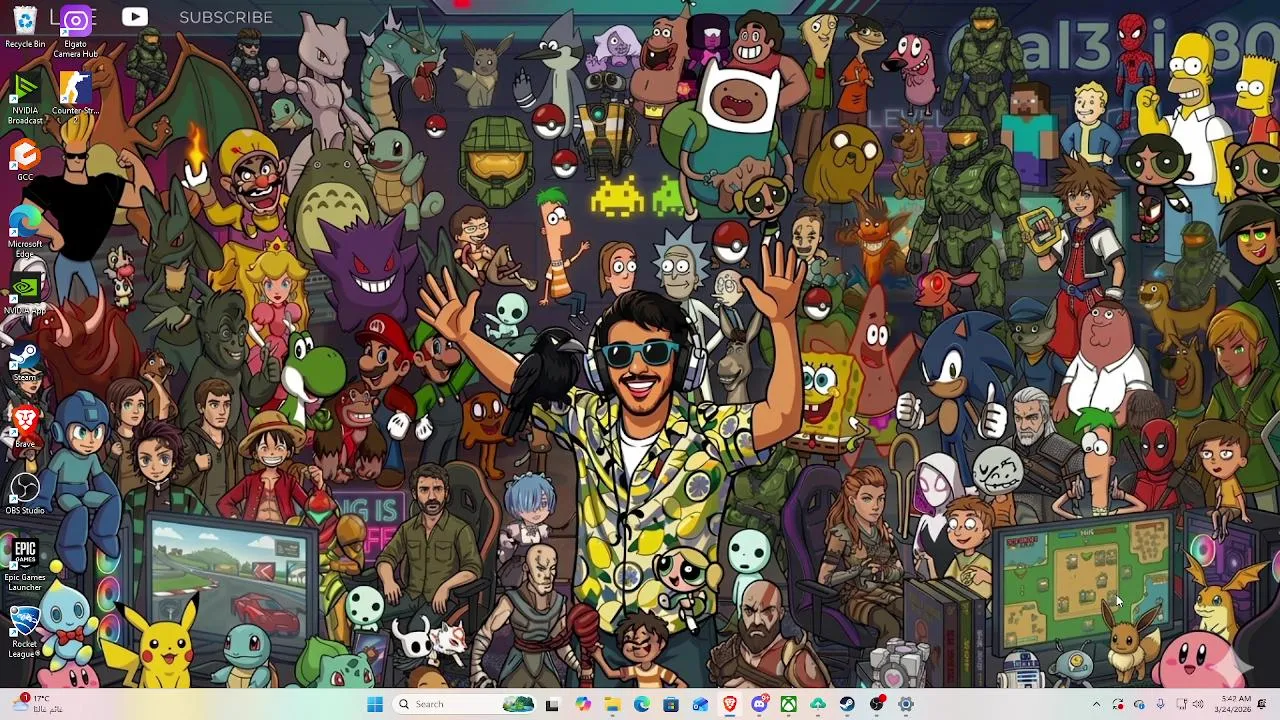This screenshot has width=1280, height=720.
Task: Expand the hidden system tray icons
Action: 1096,704
